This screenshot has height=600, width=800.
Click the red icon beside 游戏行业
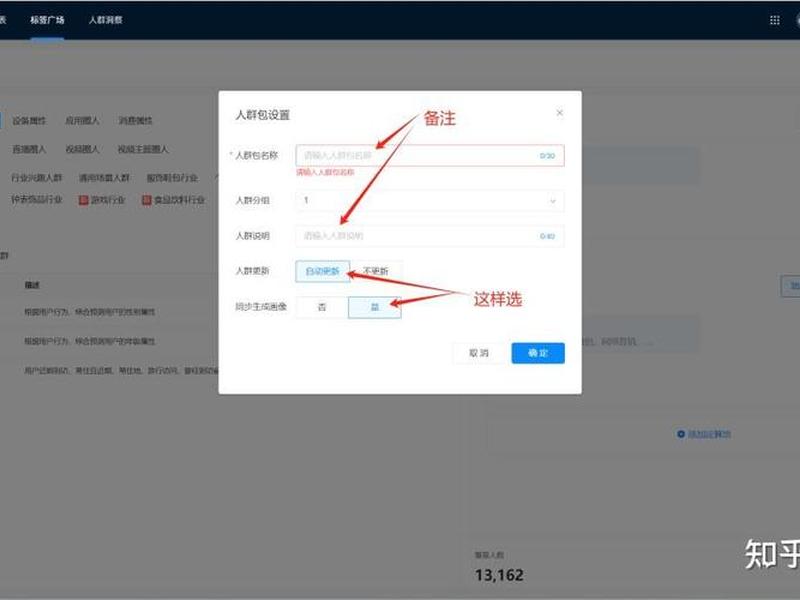click(x=84, y=200)
